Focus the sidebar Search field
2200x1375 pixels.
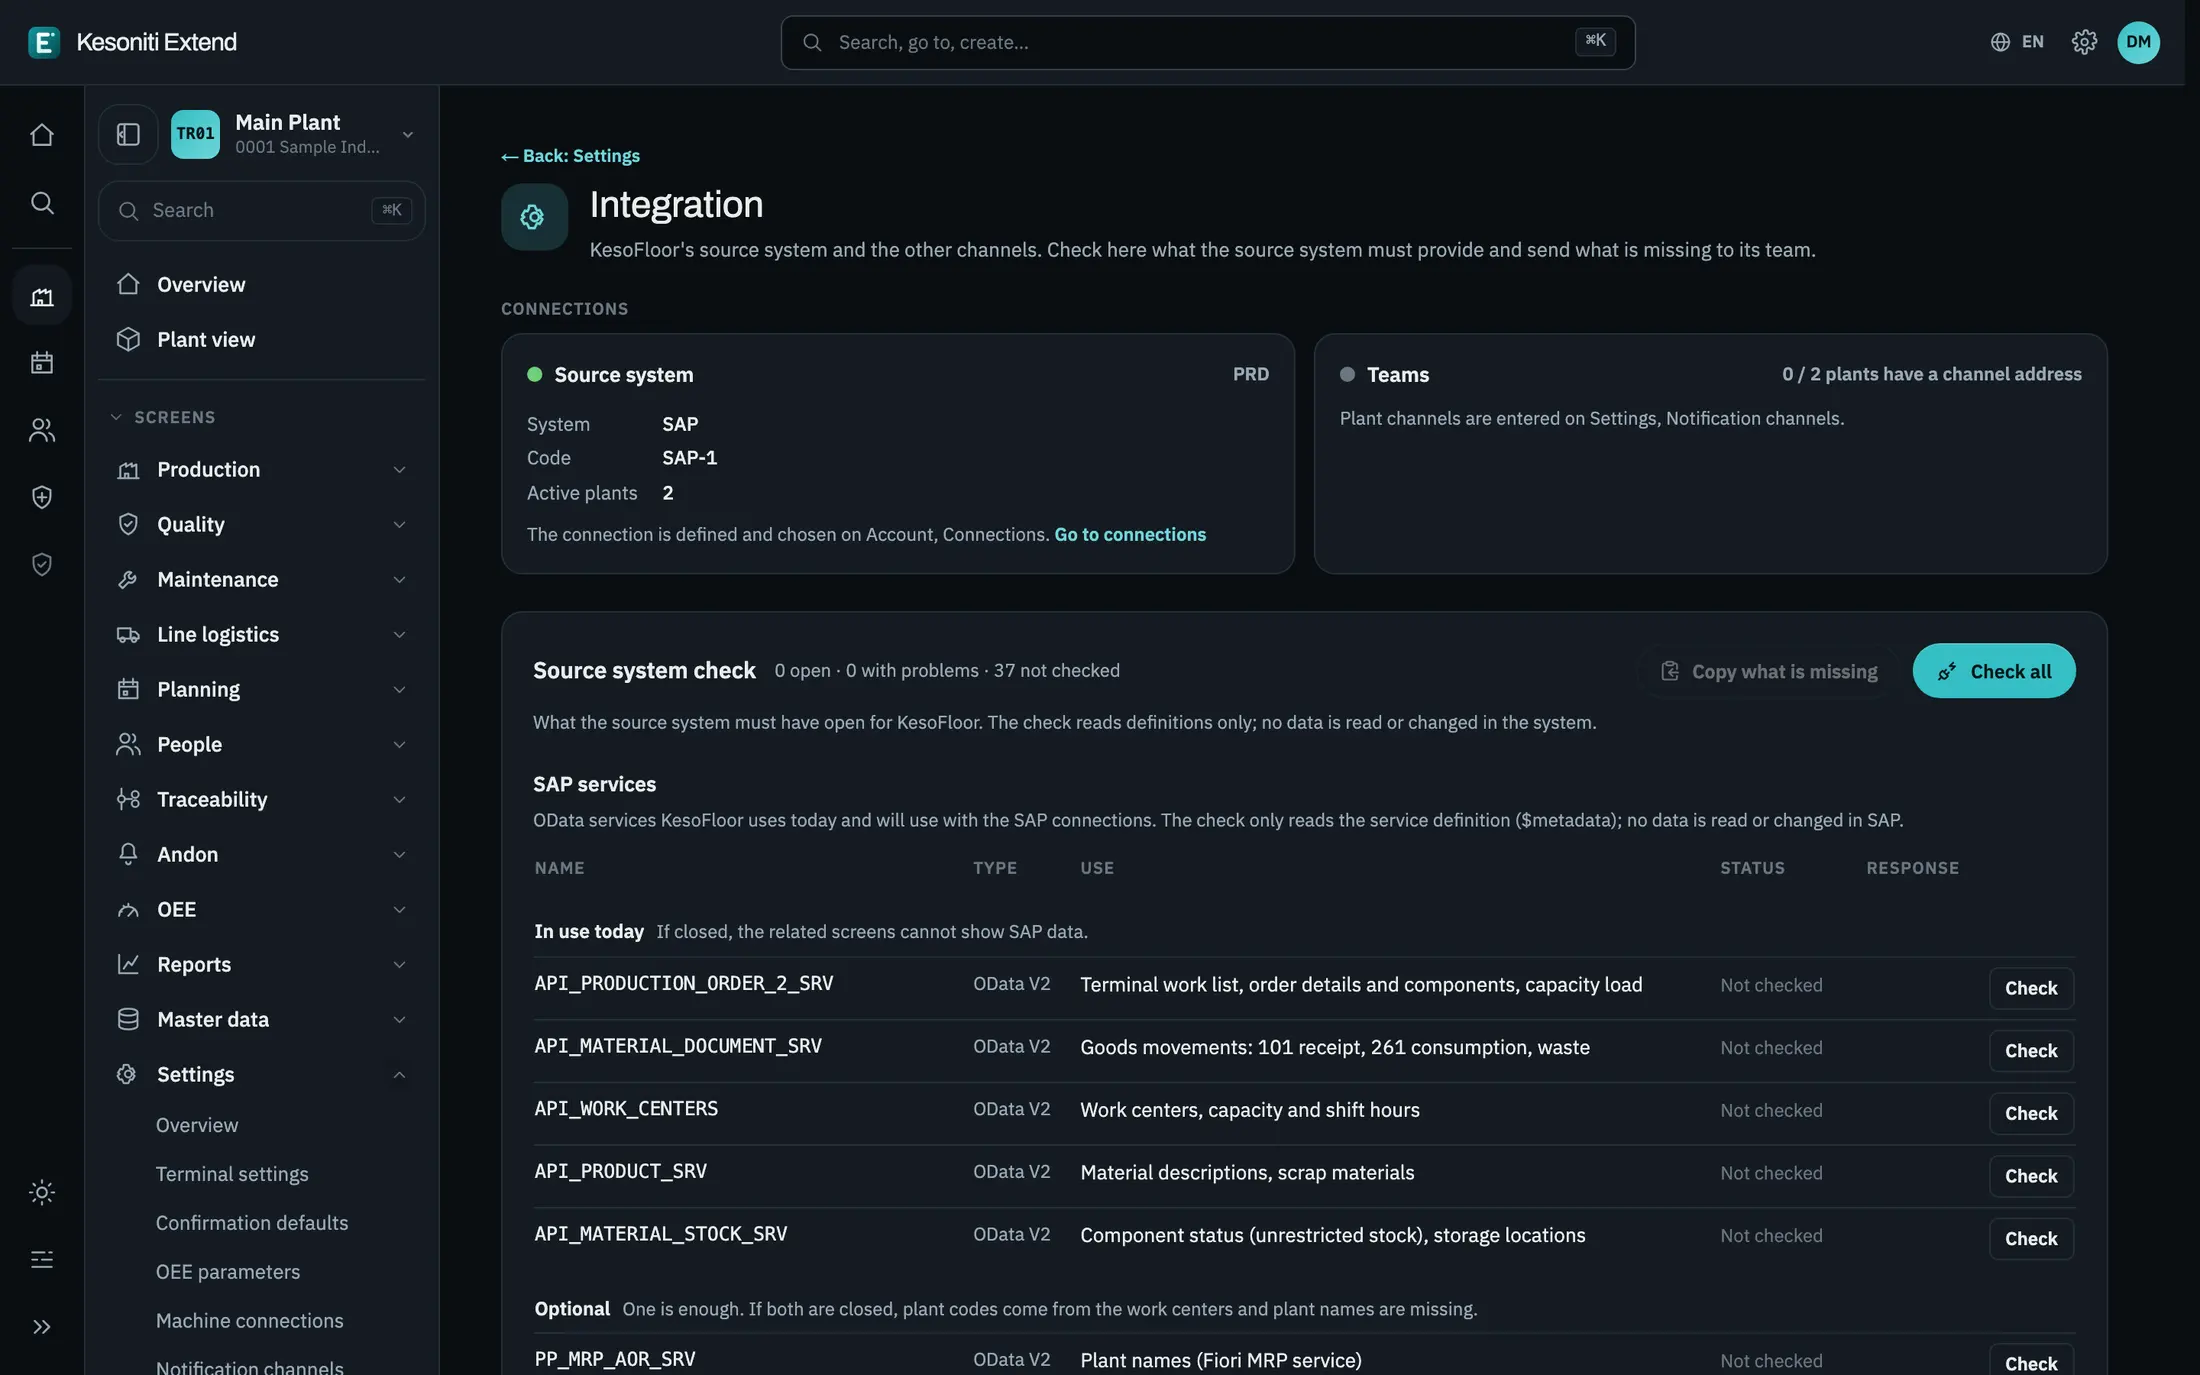(x=262, y=210)
